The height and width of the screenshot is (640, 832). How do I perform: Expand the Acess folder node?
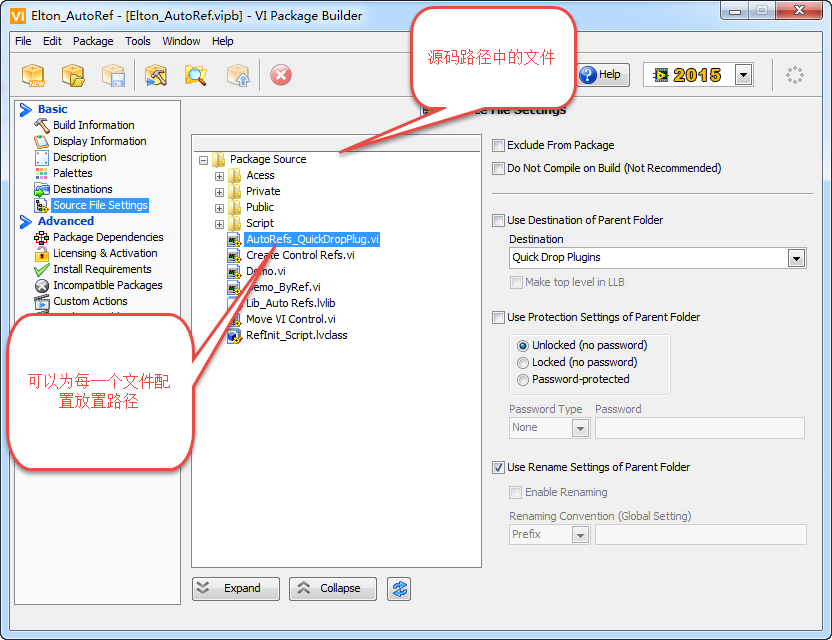219,176
